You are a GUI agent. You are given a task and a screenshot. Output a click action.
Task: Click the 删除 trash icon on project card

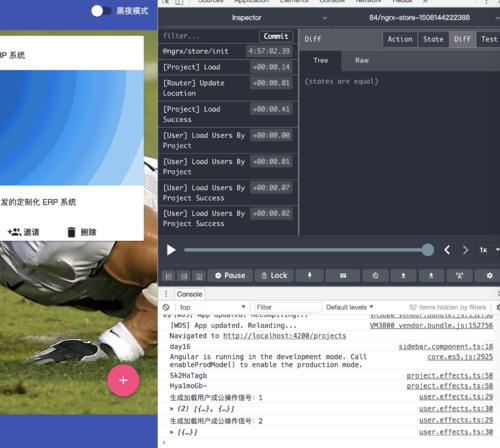pos(71,232)
